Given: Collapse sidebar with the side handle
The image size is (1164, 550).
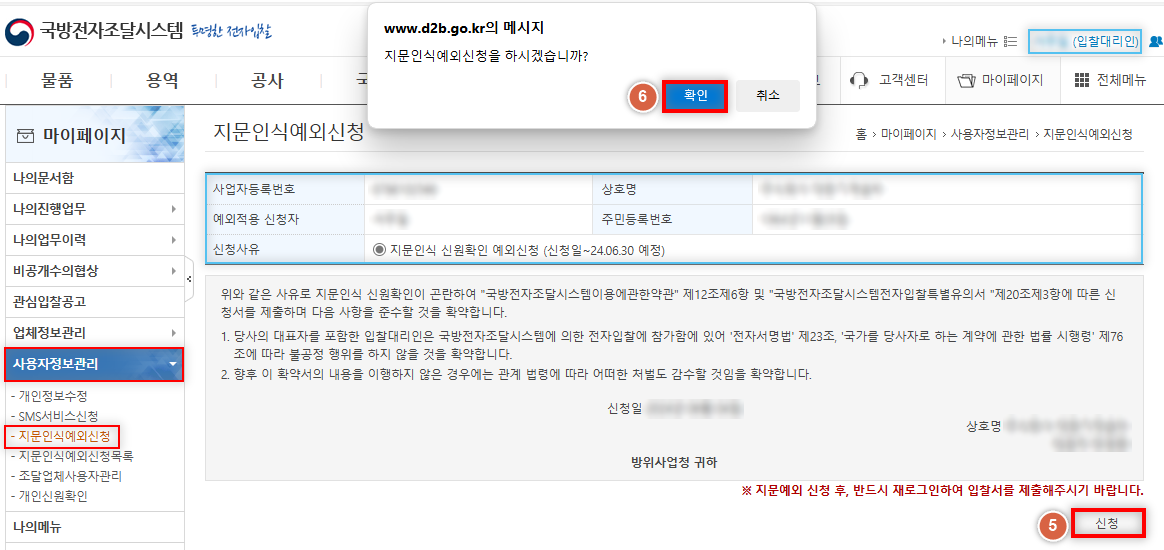Looking at the screenshot, I should [x=189, y=279].
